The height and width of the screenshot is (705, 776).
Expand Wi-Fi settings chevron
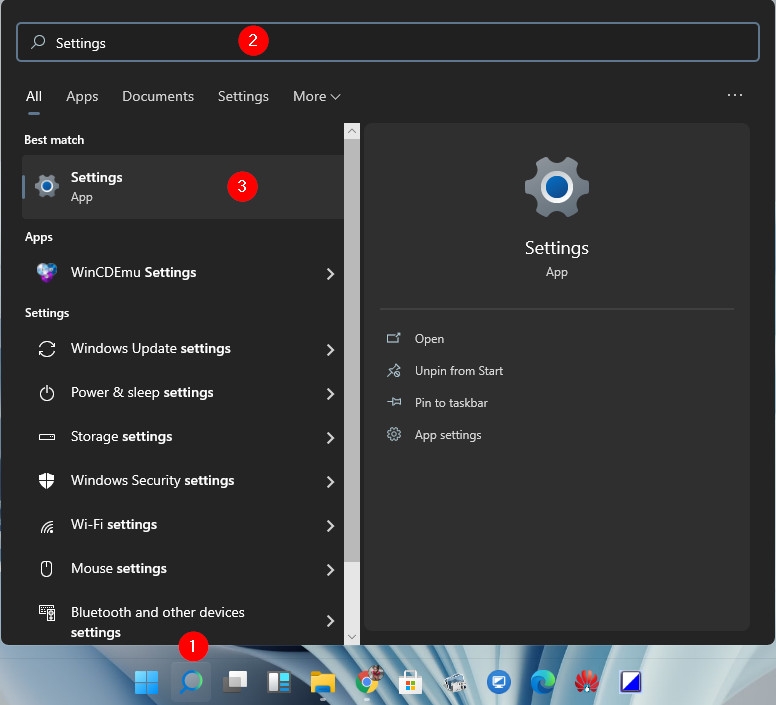[x=331, y=526]
